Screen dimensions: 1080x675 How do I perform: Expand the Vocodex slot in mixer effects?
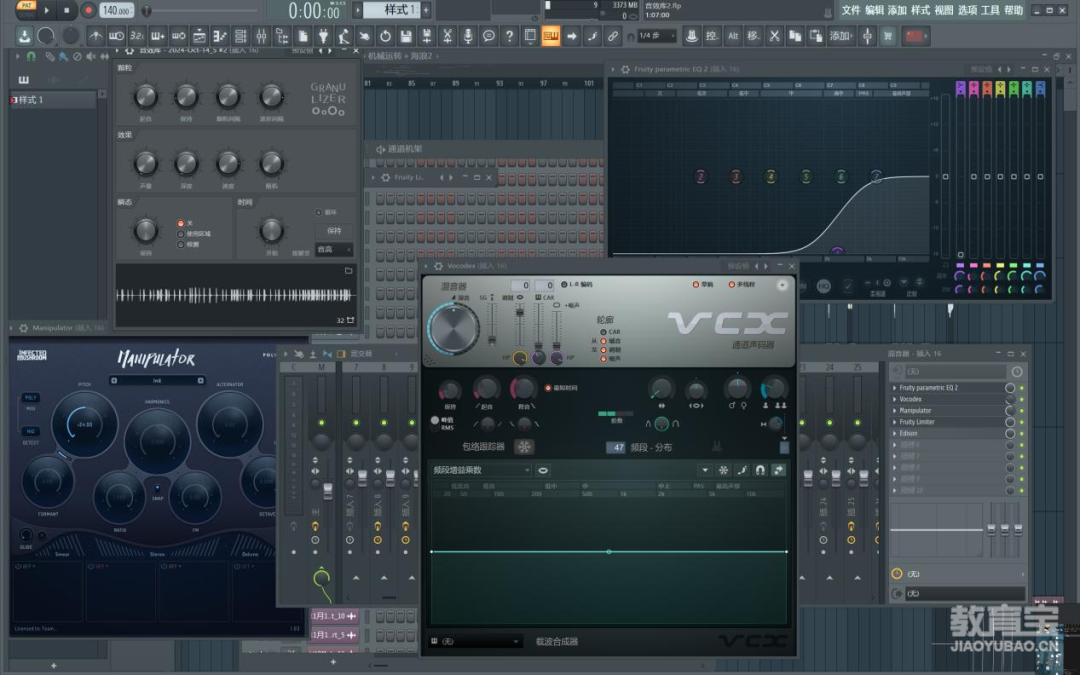click(895, 399)
